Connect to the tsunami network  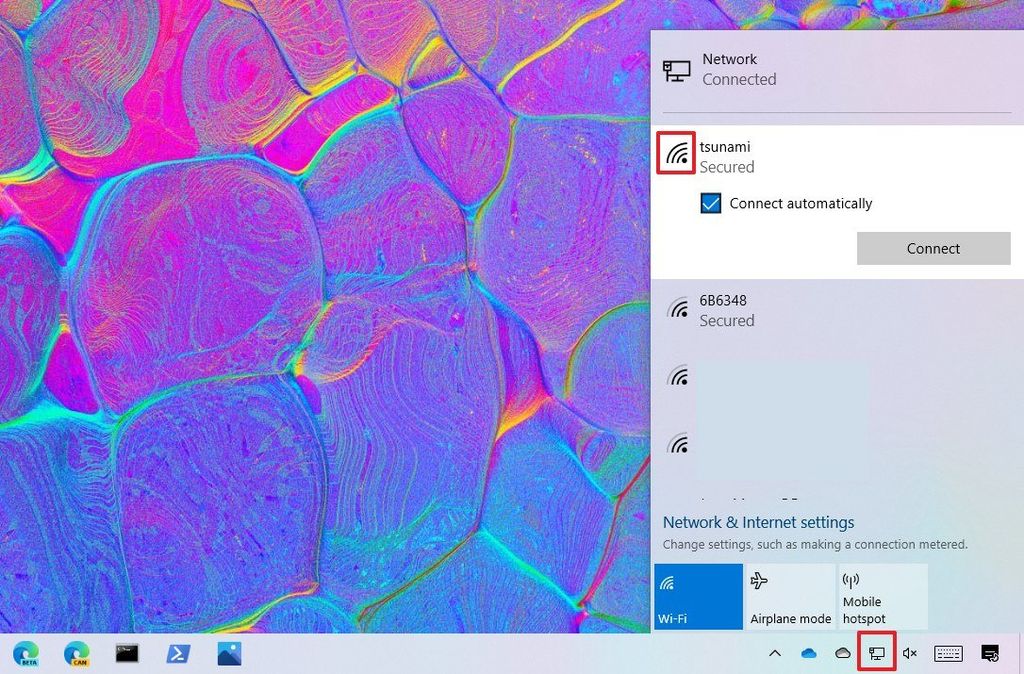(932, 248)
